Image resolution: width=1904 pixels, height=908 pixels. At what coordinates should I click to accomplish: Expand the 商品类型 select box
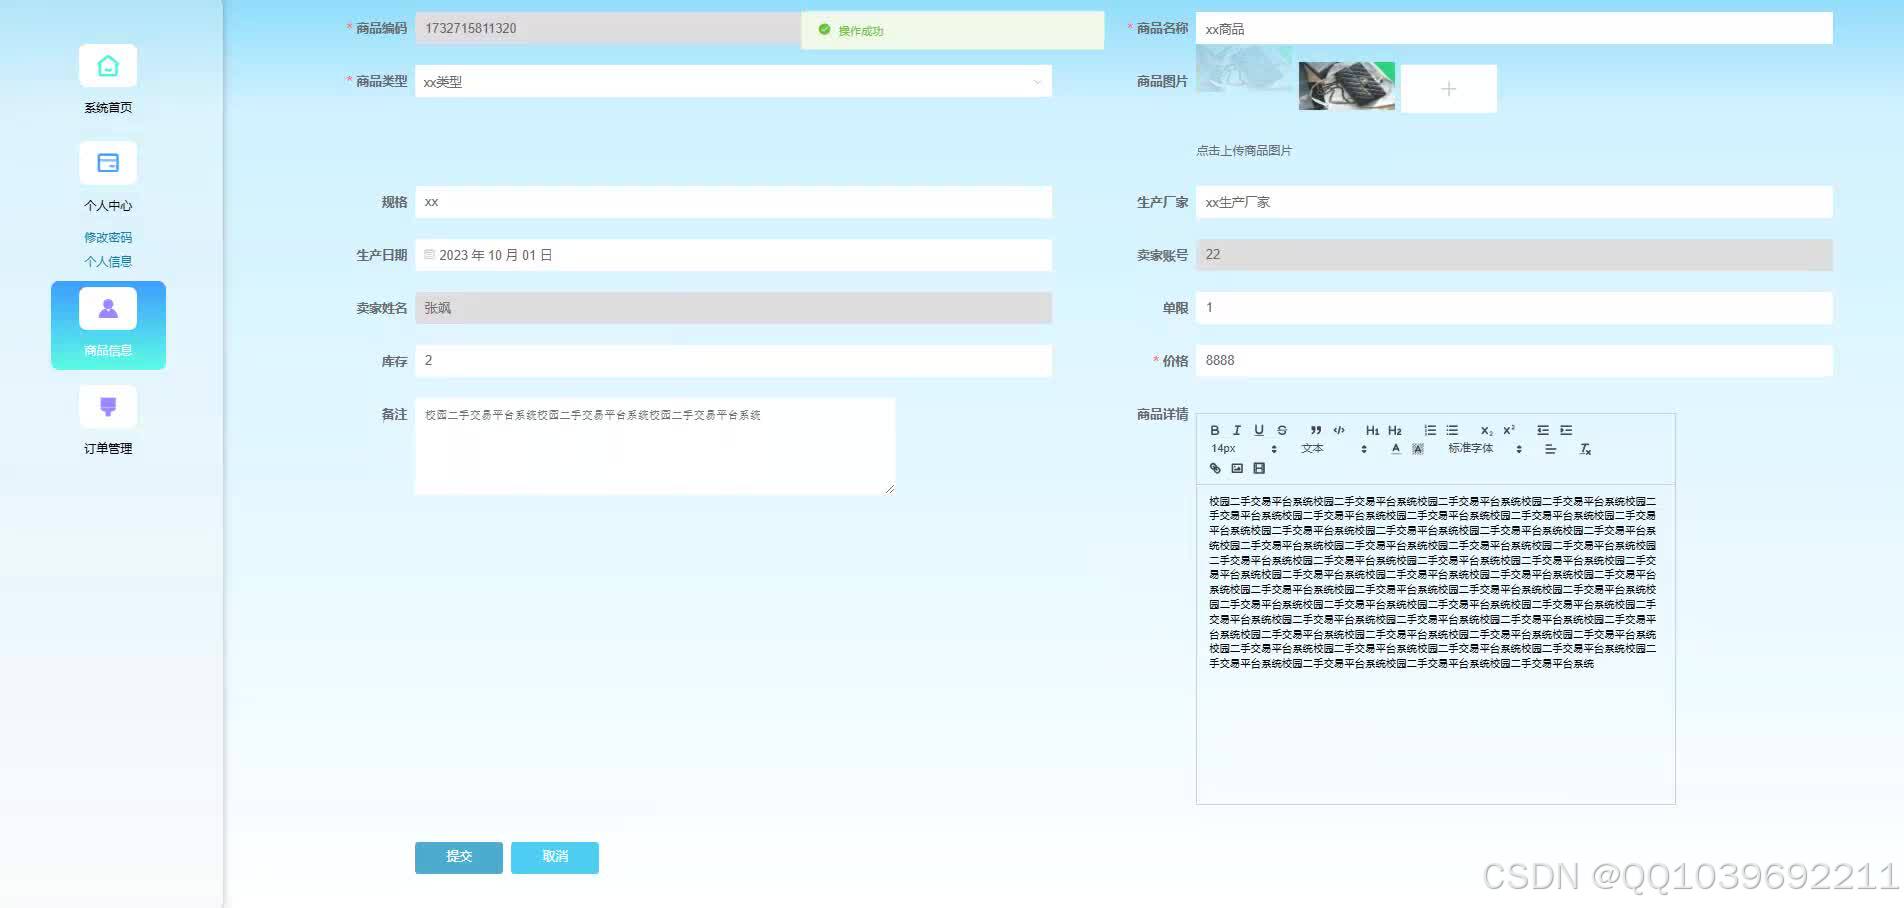tap(733, 82)
